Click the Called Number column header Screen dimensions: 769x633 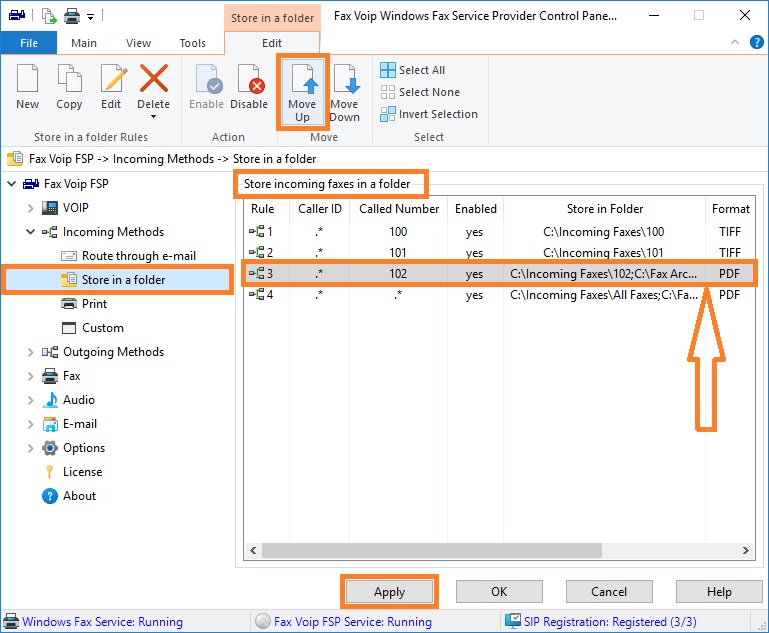pyautogui.click(x=399, y=209)
